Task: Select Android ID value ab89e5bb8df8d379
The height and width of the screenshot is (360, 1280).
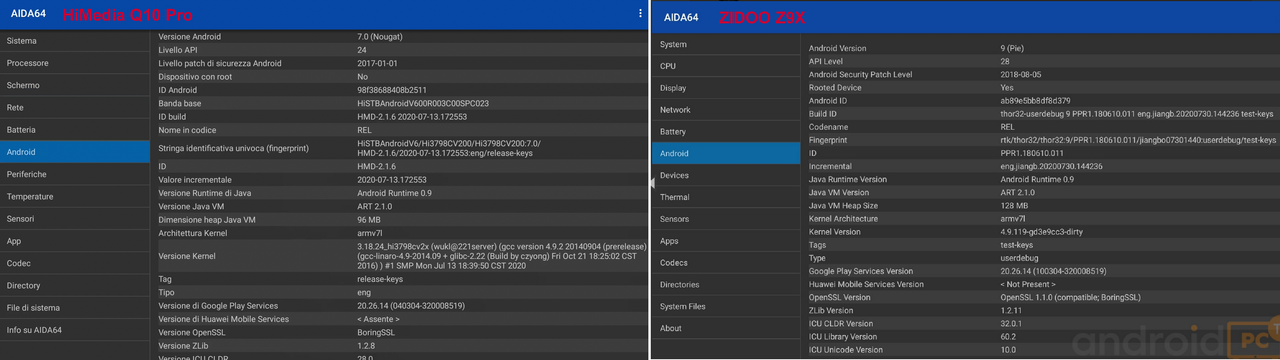Action: [x=1036, y=100]
